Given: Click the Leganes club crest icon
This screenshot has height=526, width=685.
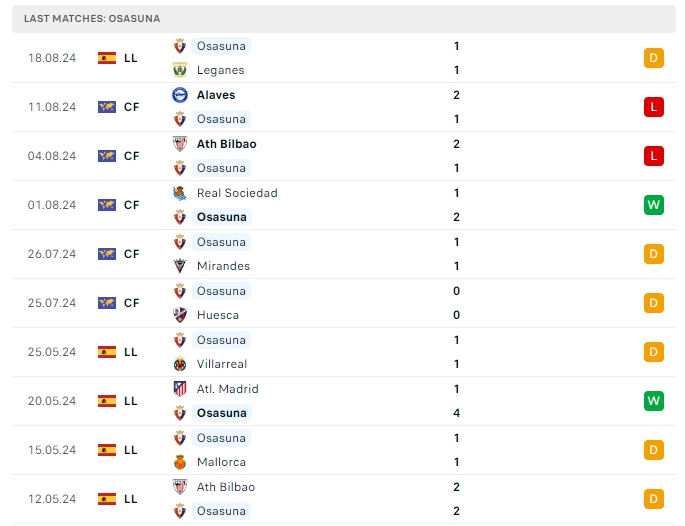Looking at the screenshot, I should click(x=180, y=70).
